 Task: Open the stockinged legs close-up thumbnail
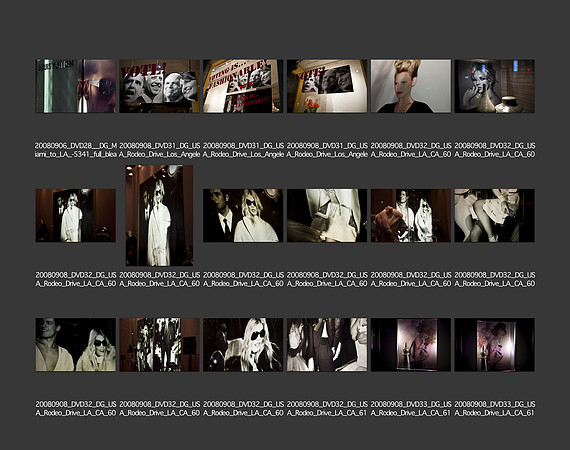pyautogui.click(x=494, y=216)
